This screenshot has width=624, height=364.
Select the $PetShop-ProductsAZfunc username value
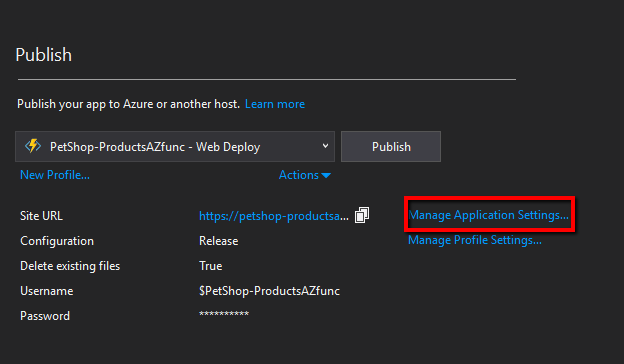click(x=269, y=291)
